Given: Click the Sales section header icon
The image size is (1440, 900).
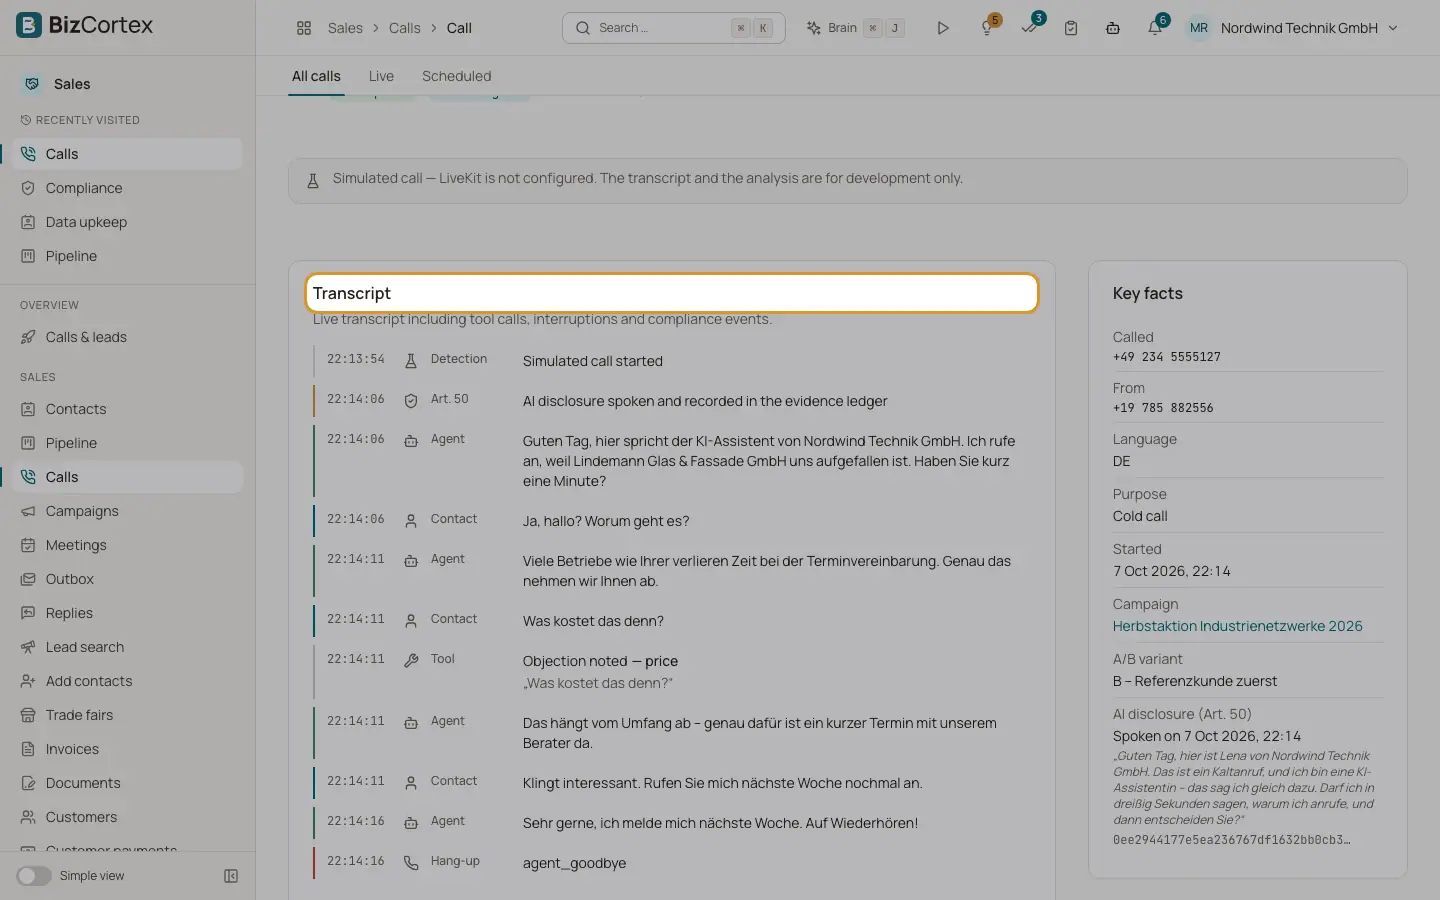Looking at the screenshot, I should point(32,84).
